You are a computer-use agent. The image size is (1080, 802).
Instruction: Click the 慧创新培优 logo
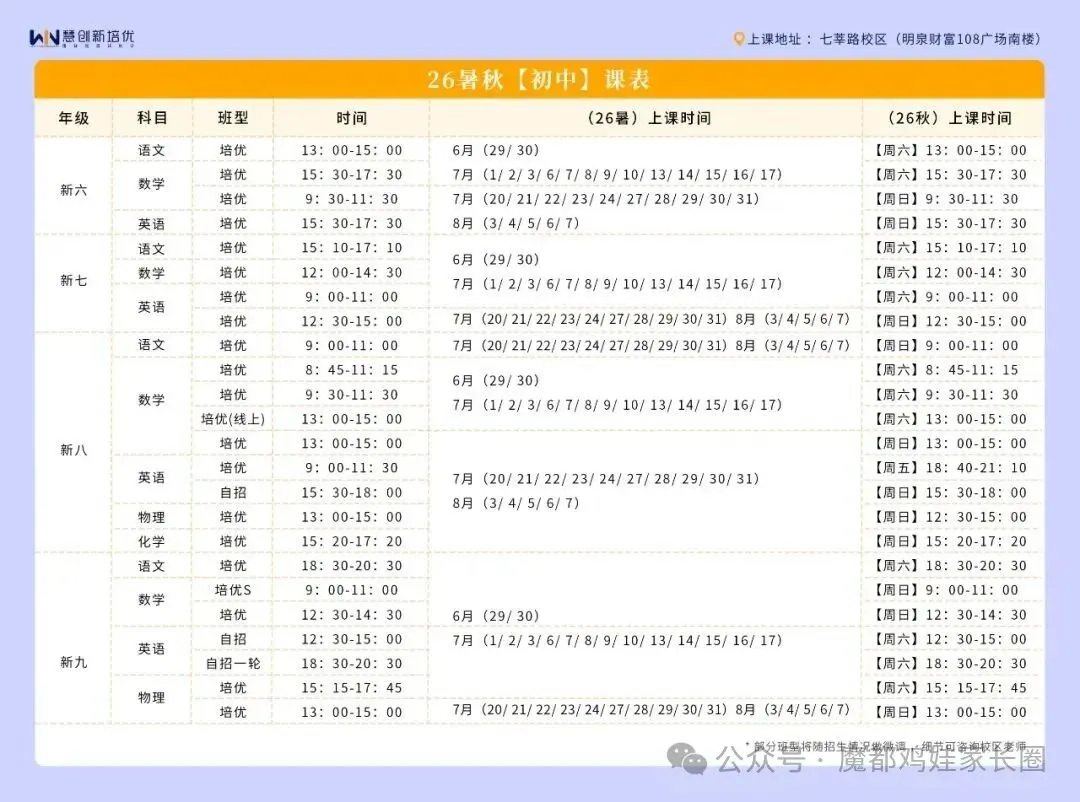81,37
